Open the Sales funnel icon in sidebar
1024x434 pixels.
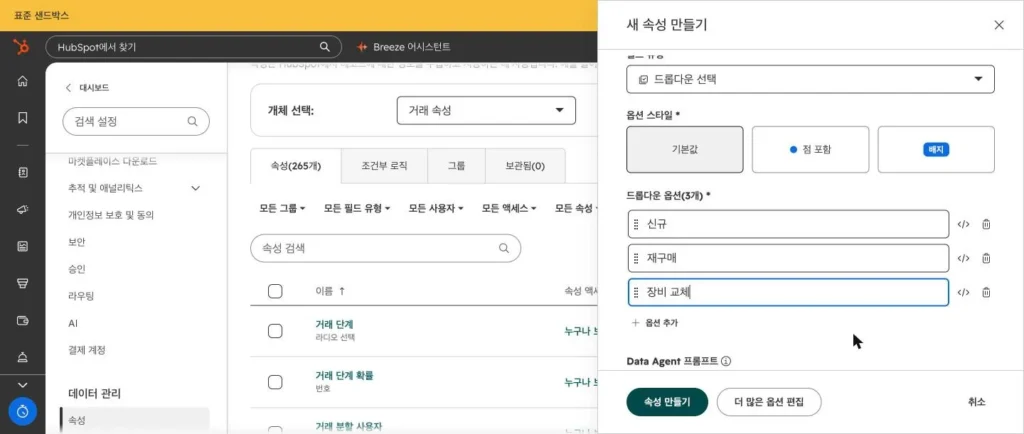pyautogui.click(x=22, y=283)
